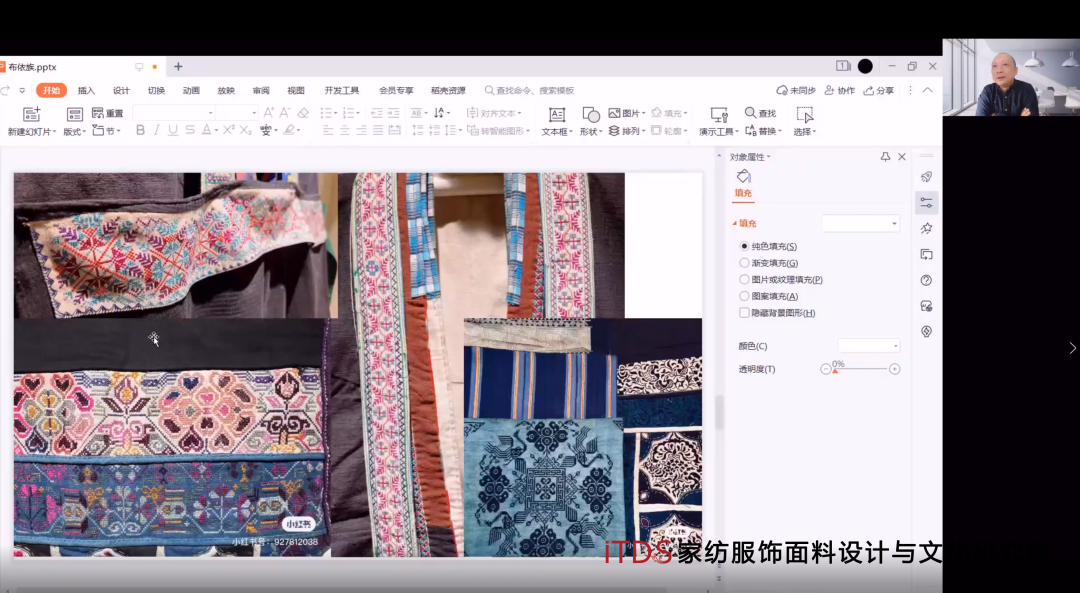Click the New Slide (新建幻灯片) icon
1080x593 pixels.
[31, 114]
